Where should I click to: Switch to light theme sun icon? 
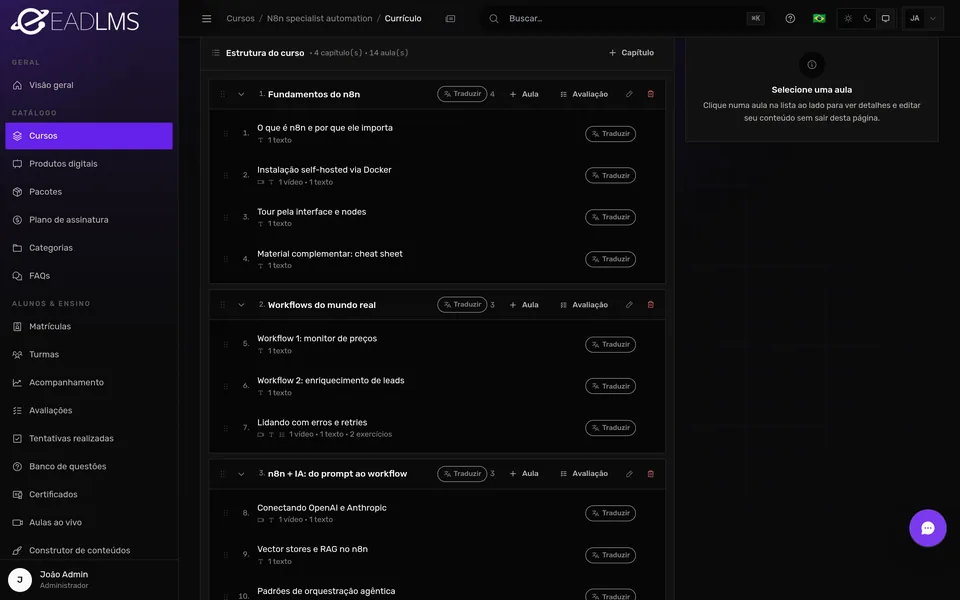tap(848, 18)
